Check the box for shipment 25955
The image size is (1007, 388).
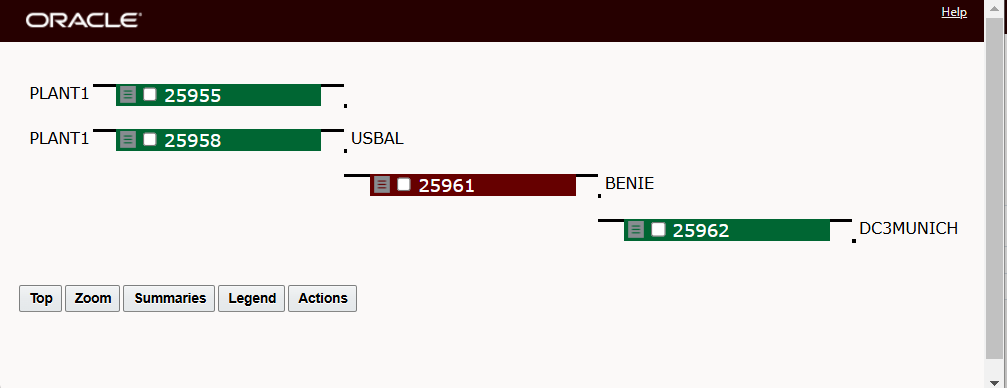pyautogui.click(x=150, y=94)
